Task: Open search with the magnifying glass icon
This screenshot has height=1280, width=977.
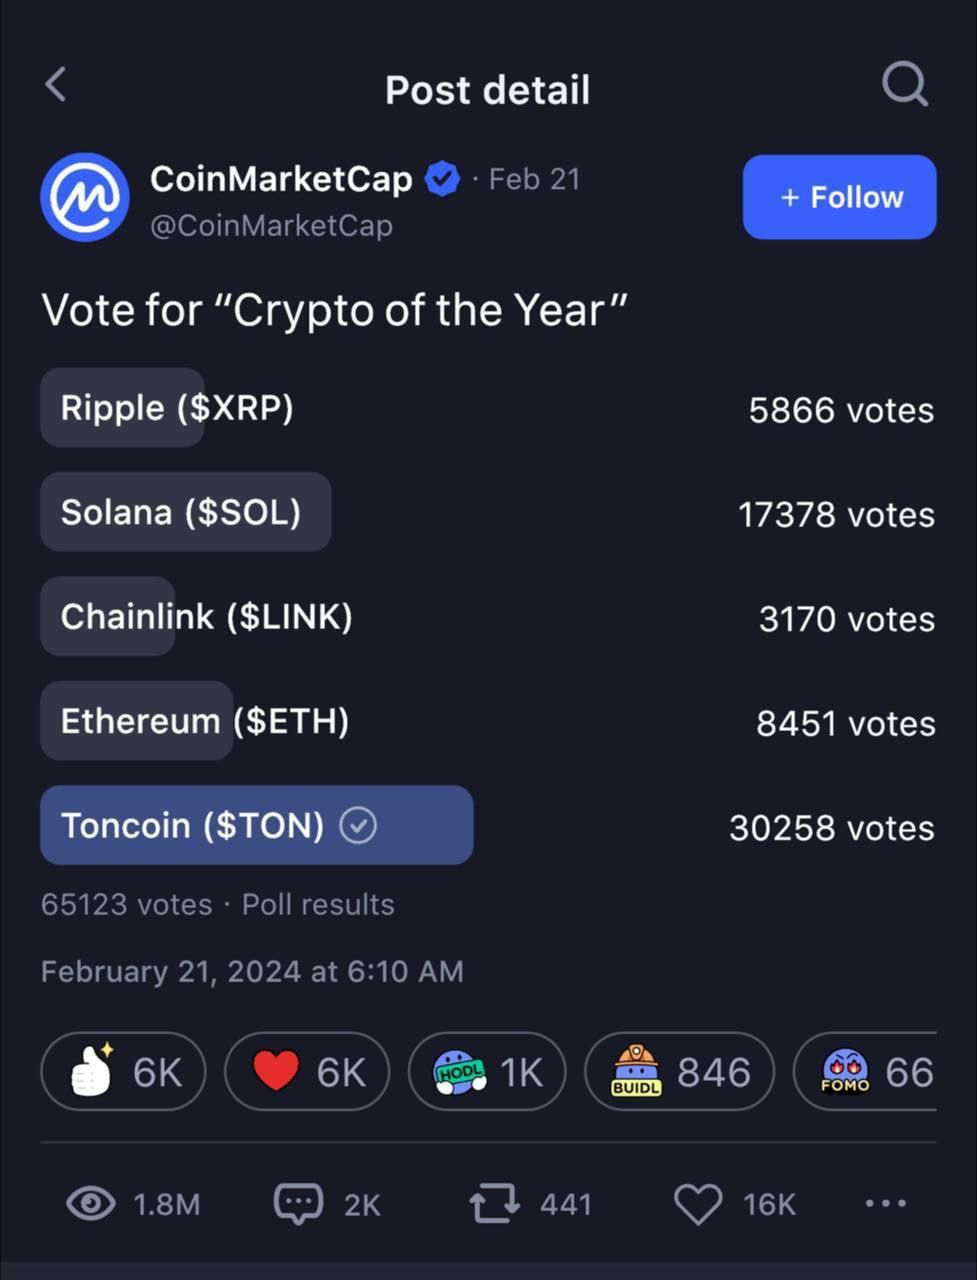Action: (905, 85)
